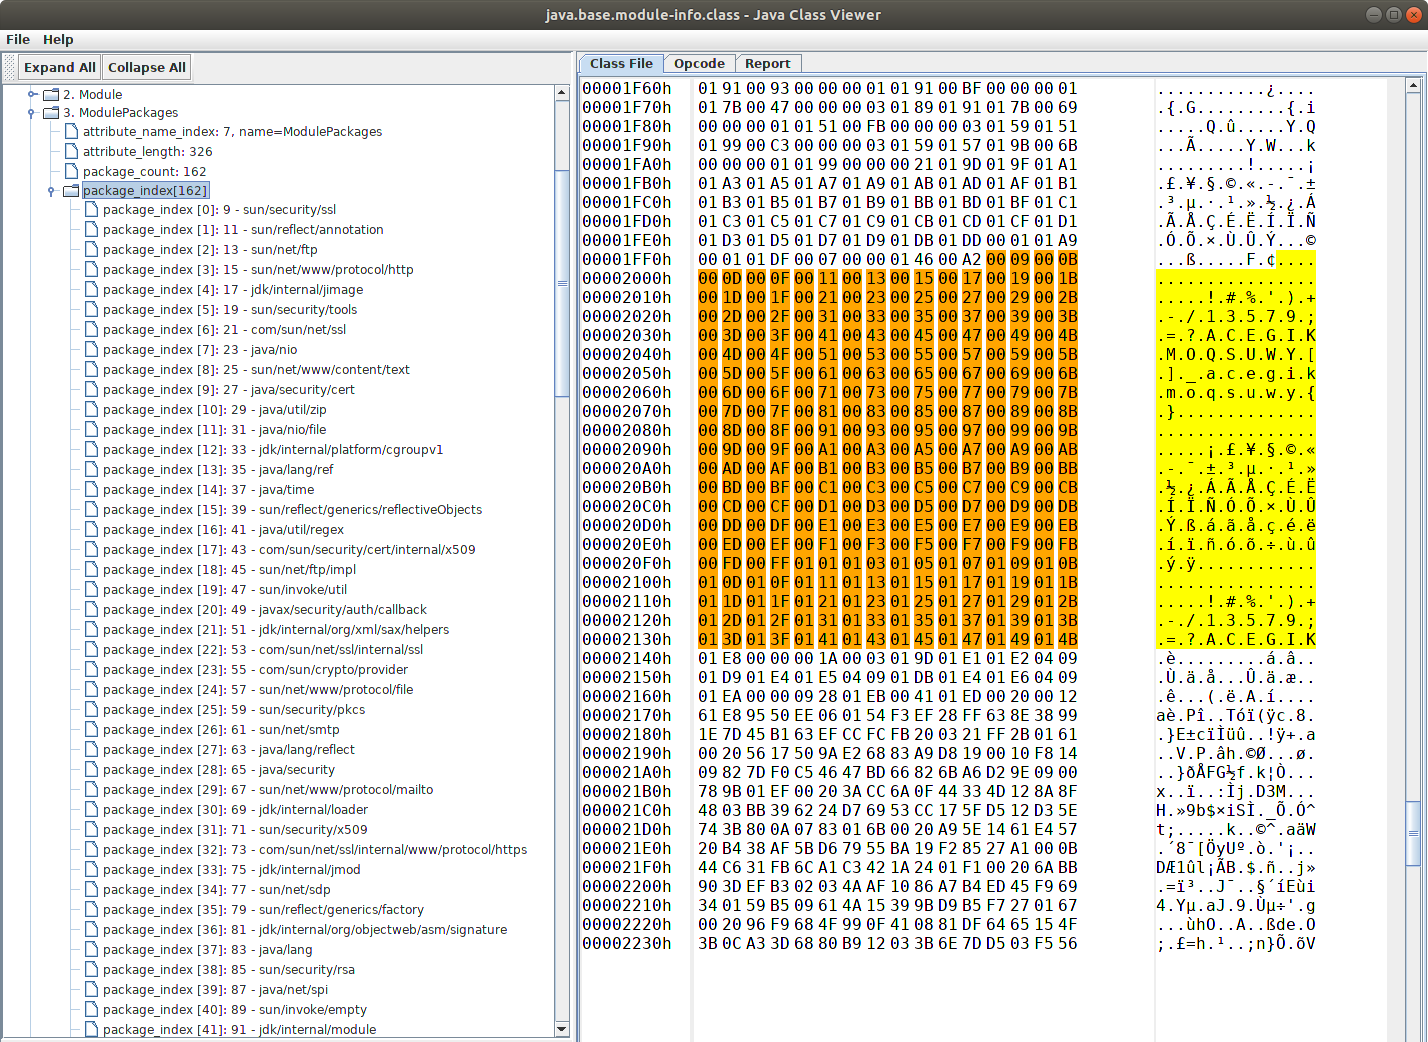The width and height of the screenshot is (1428, 1042).
Task: Click file icon of package_index [4] jdk/internal/jimage
Action: 91,289
